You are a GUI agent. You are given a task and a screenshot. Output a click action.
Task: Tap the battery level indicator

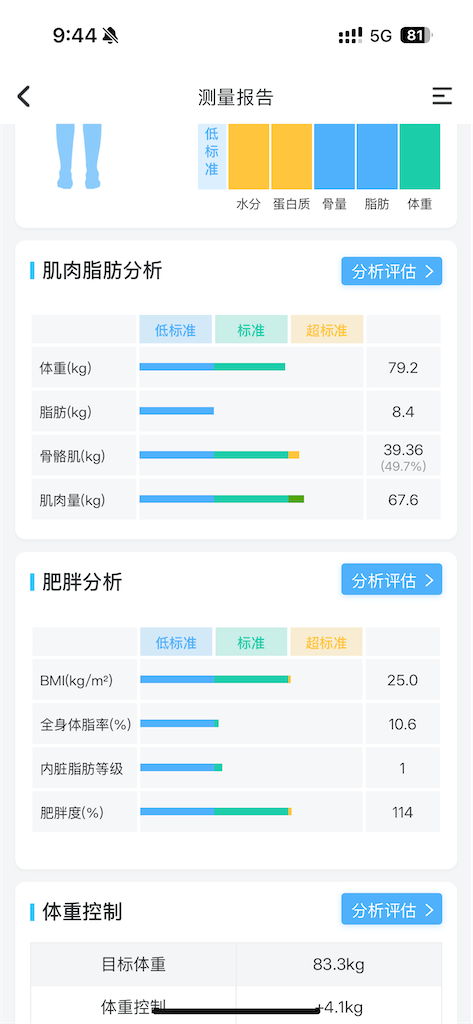416,35
